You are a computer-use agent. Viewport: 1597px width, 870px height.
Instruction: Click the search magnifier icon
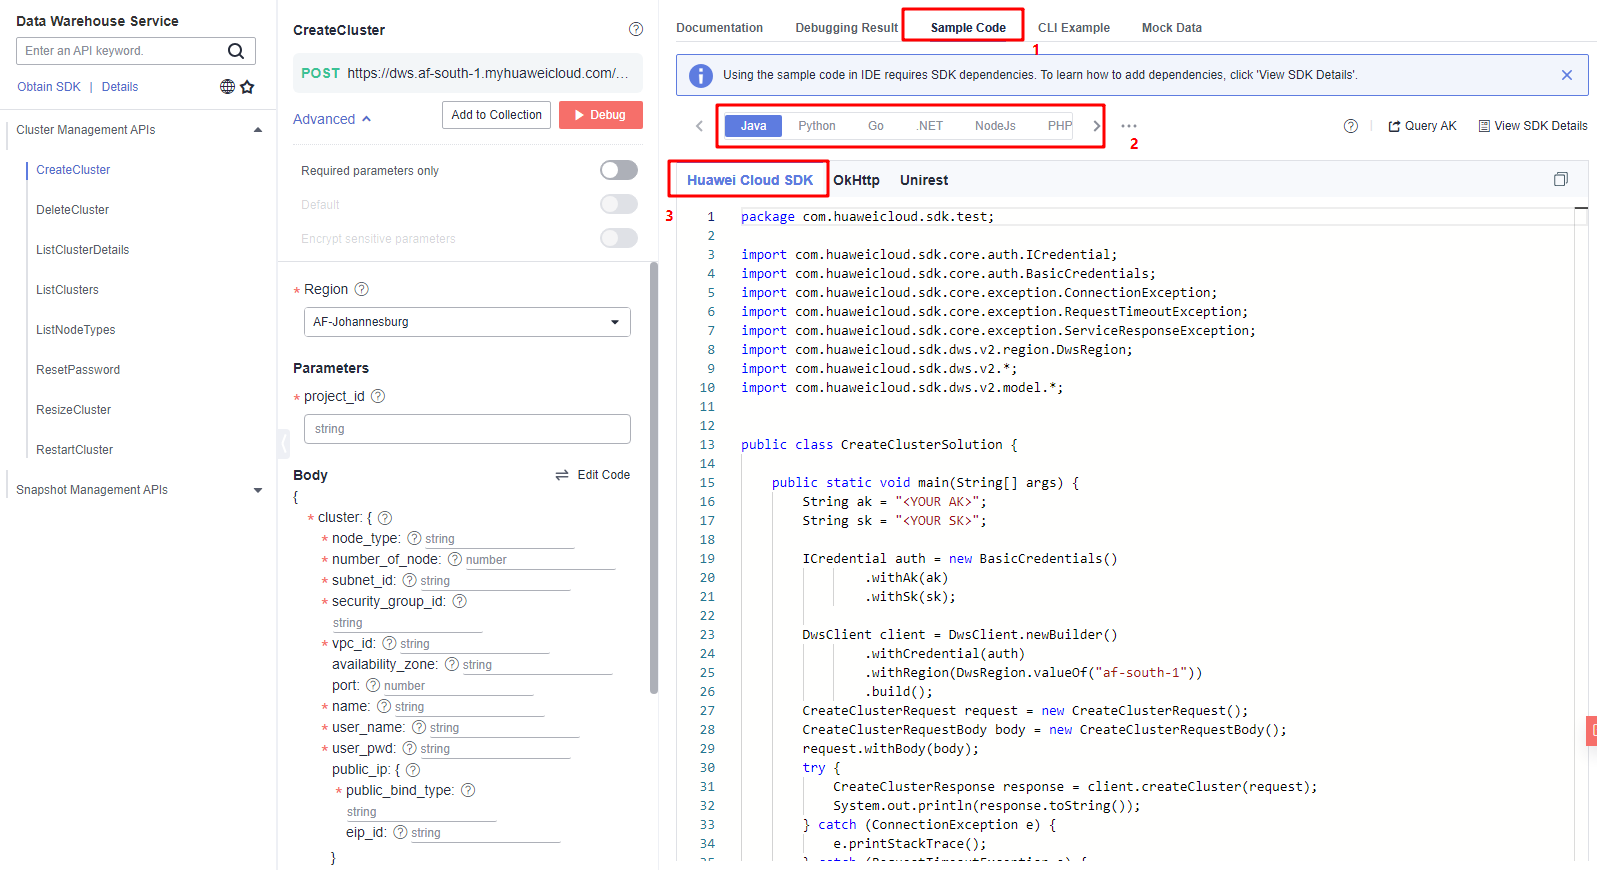[x=236, y=51]
